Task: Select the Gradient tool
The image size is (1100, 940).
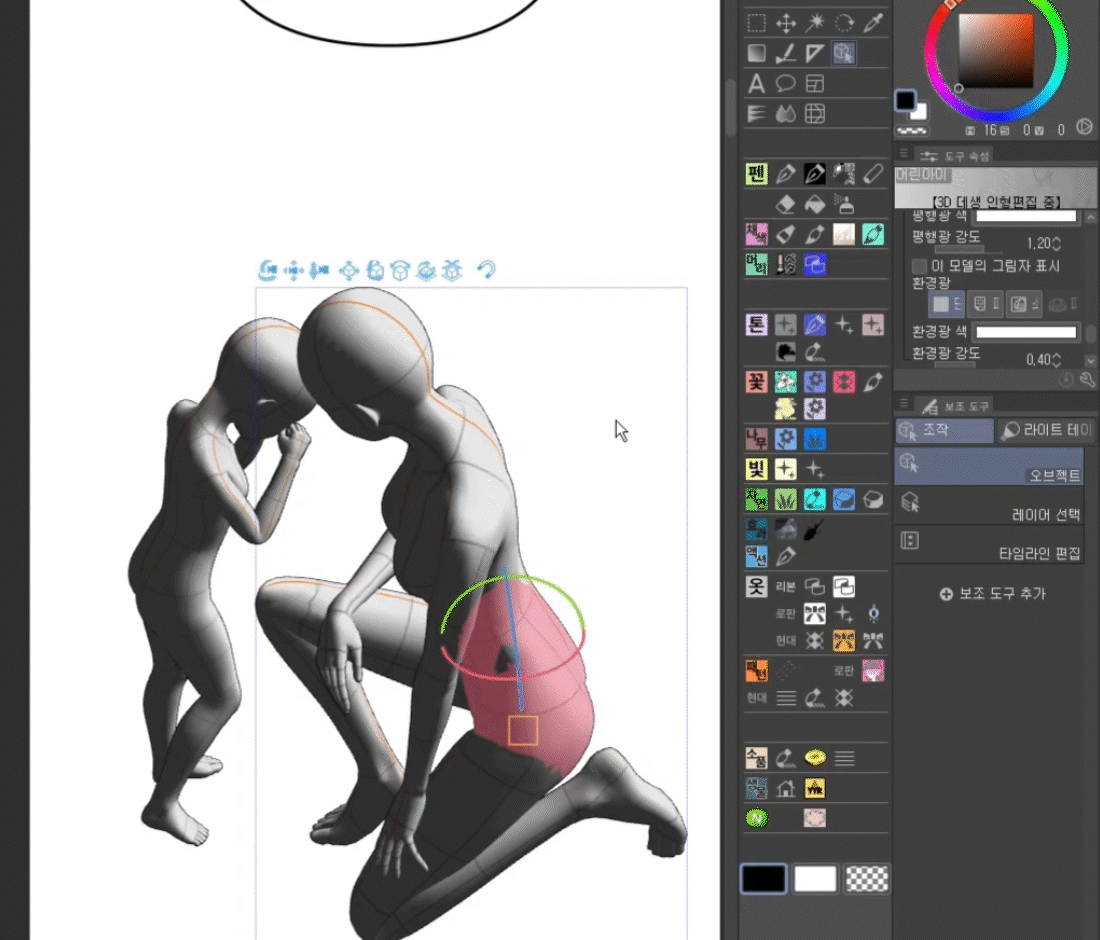Action: coord(756,53)
